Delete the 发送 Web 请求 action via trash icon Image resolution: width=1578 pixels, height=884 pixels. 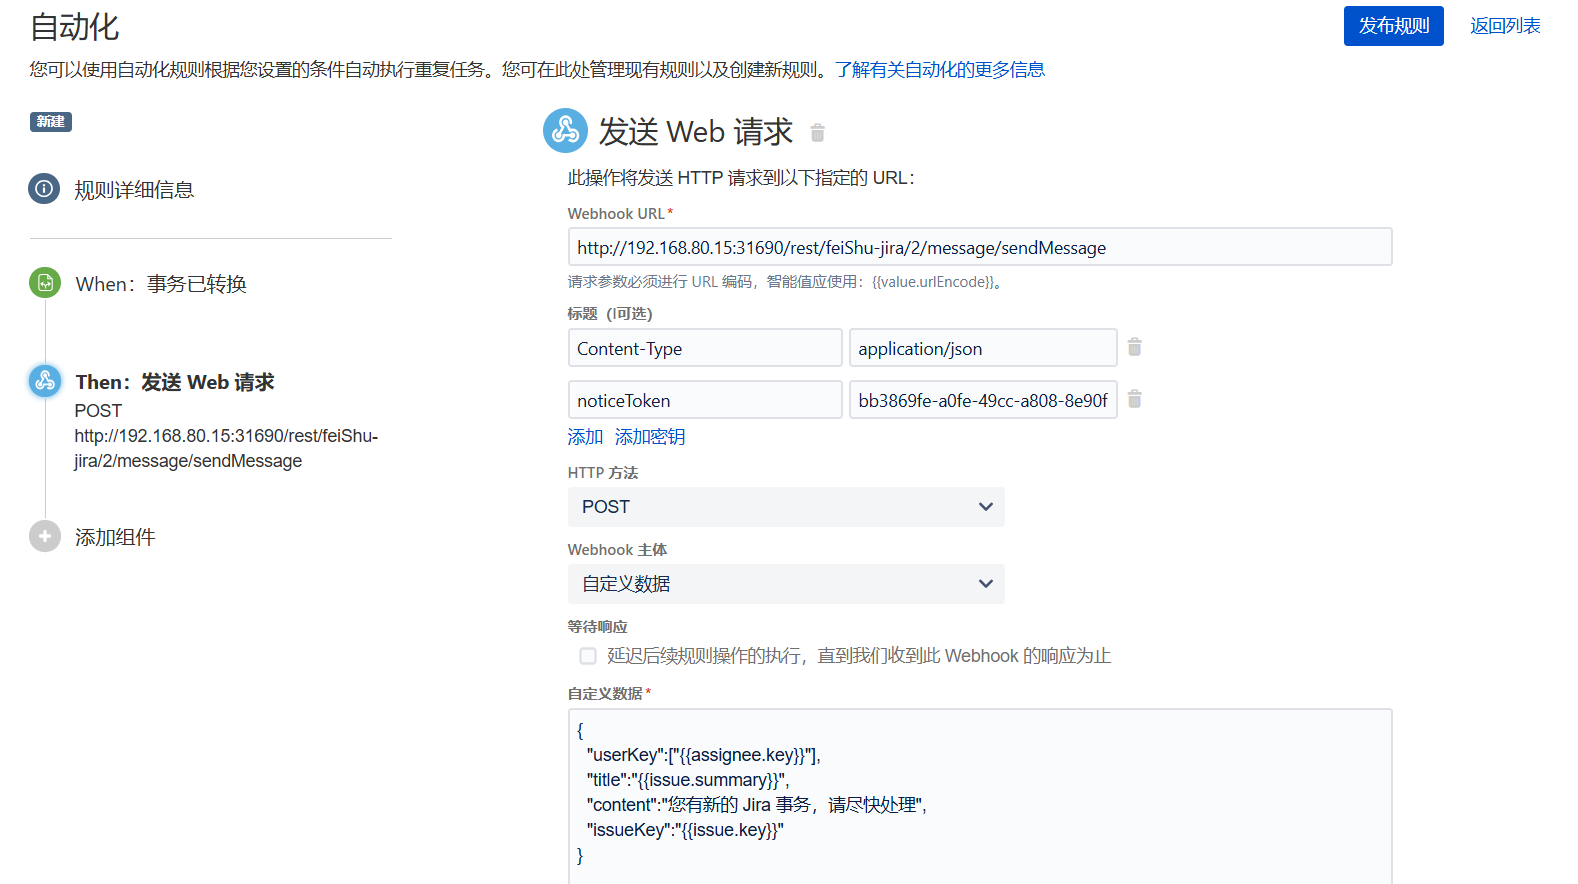coord(817,133)
